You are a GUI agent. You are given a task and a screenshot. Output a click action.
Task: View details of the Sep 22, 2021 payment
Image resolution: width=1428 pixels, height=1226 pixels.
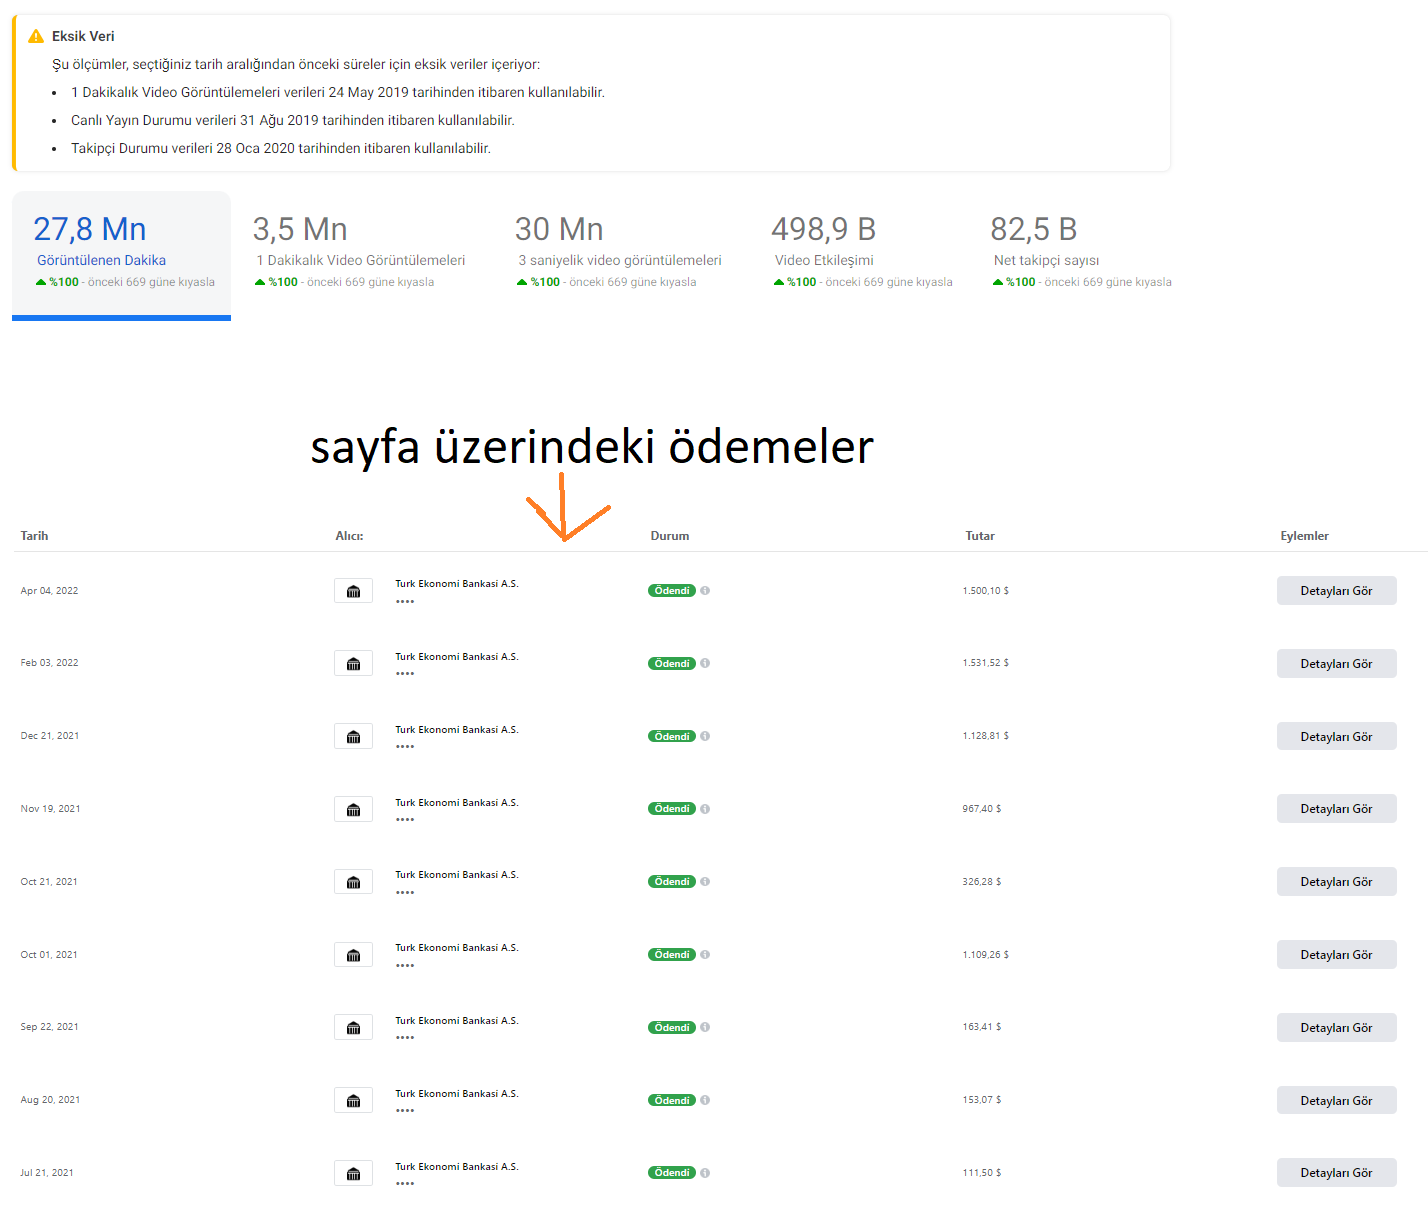[x=1336, y=1028]
